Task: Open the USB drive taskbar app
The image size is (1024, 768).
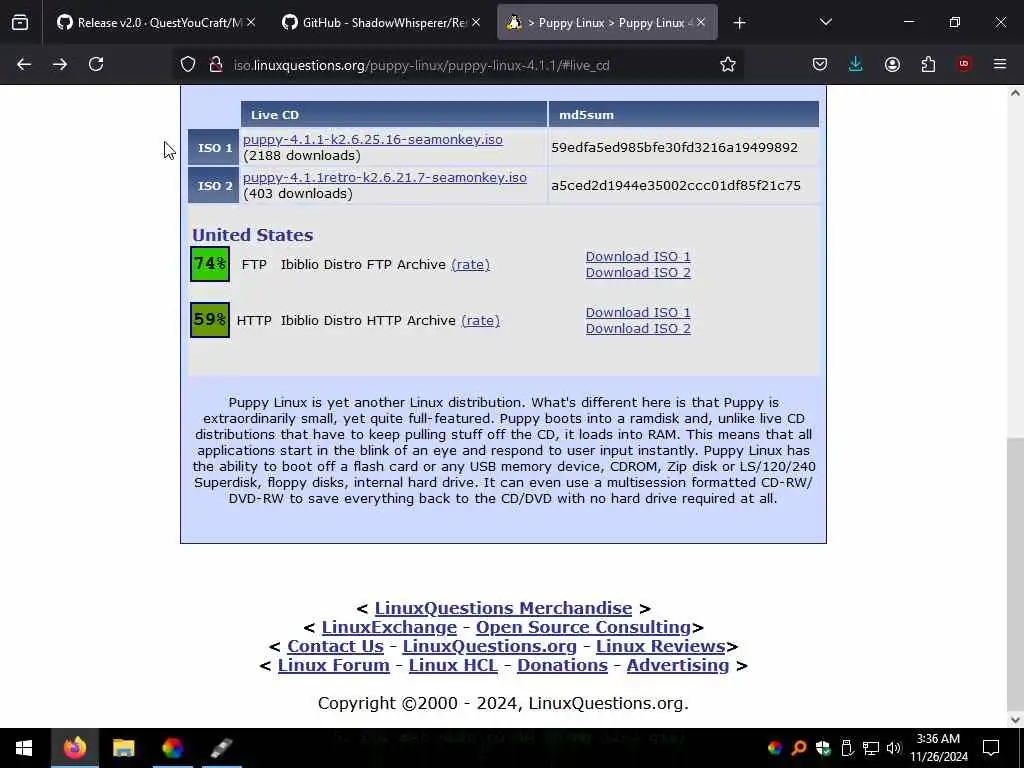Action: pyautogui.click(x=222, y=748)
